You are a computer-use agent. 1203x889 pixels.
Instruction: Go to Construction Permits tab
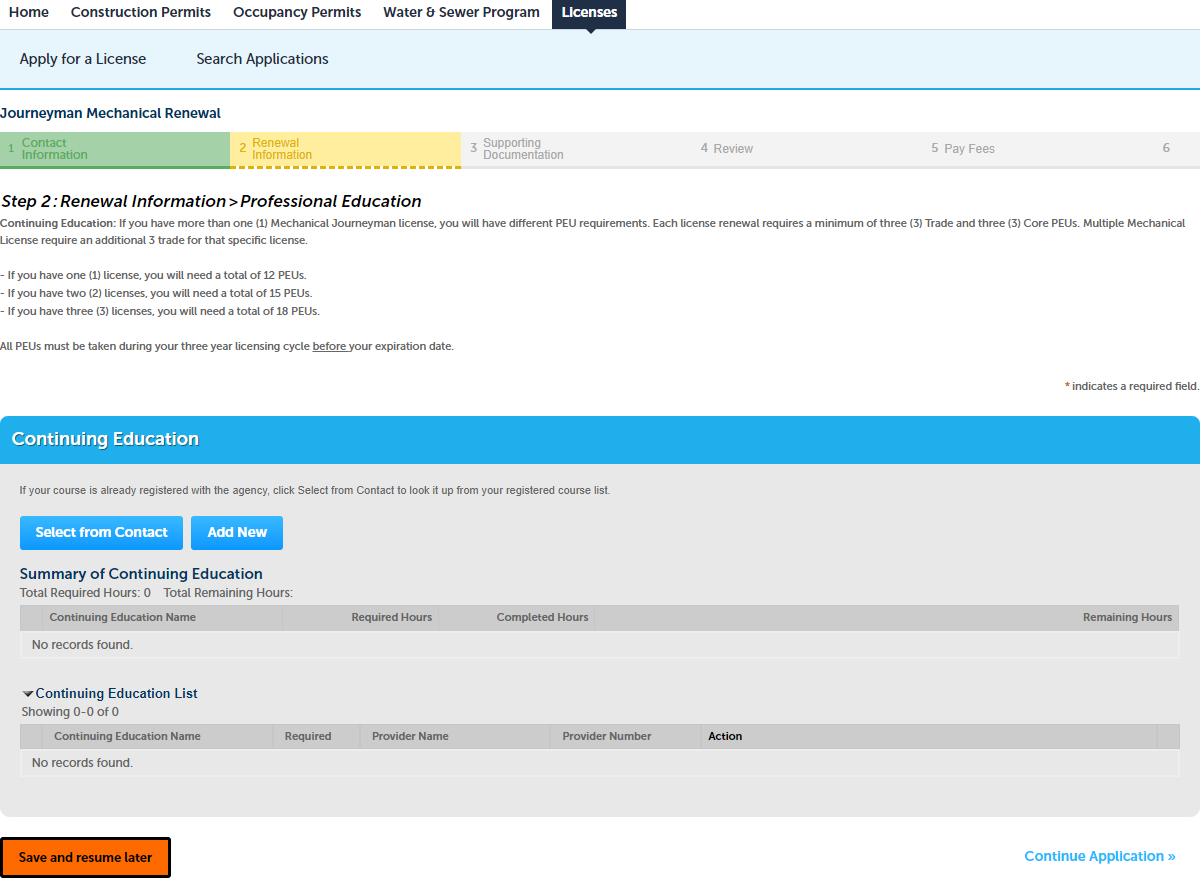click(141, 13)
